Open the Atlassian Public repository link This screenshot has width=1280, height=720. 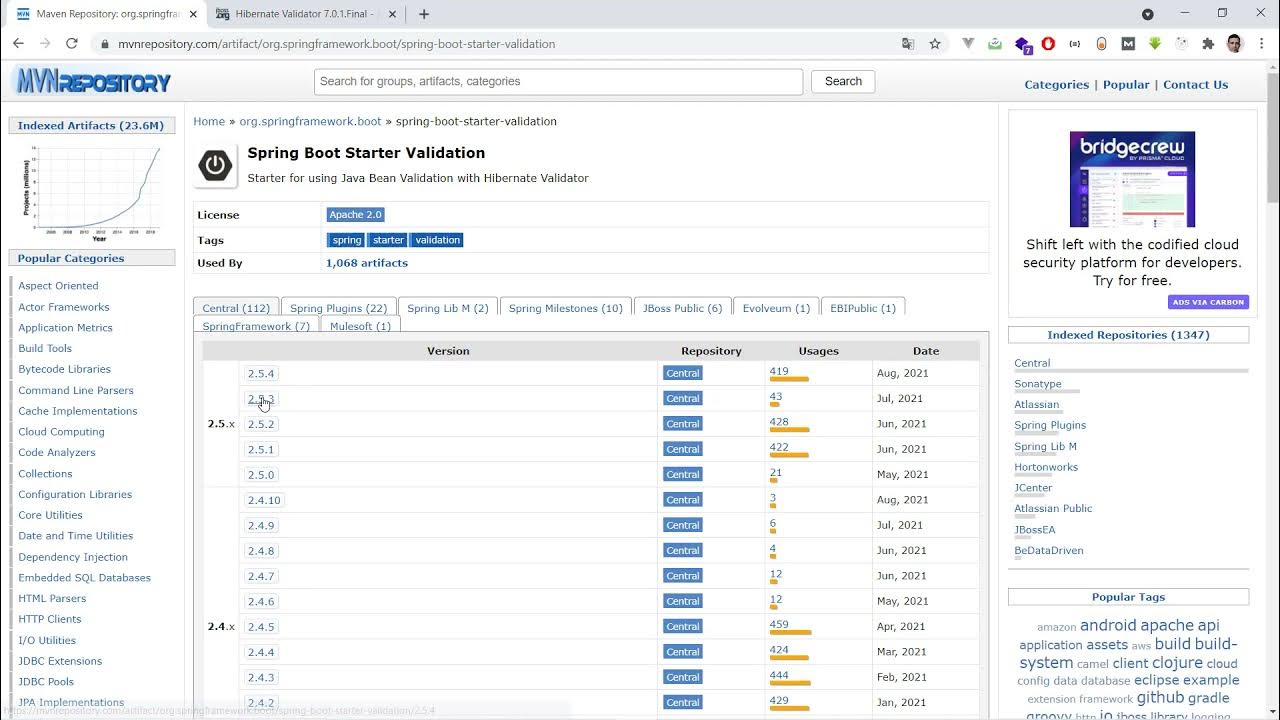coord(1053,509)
